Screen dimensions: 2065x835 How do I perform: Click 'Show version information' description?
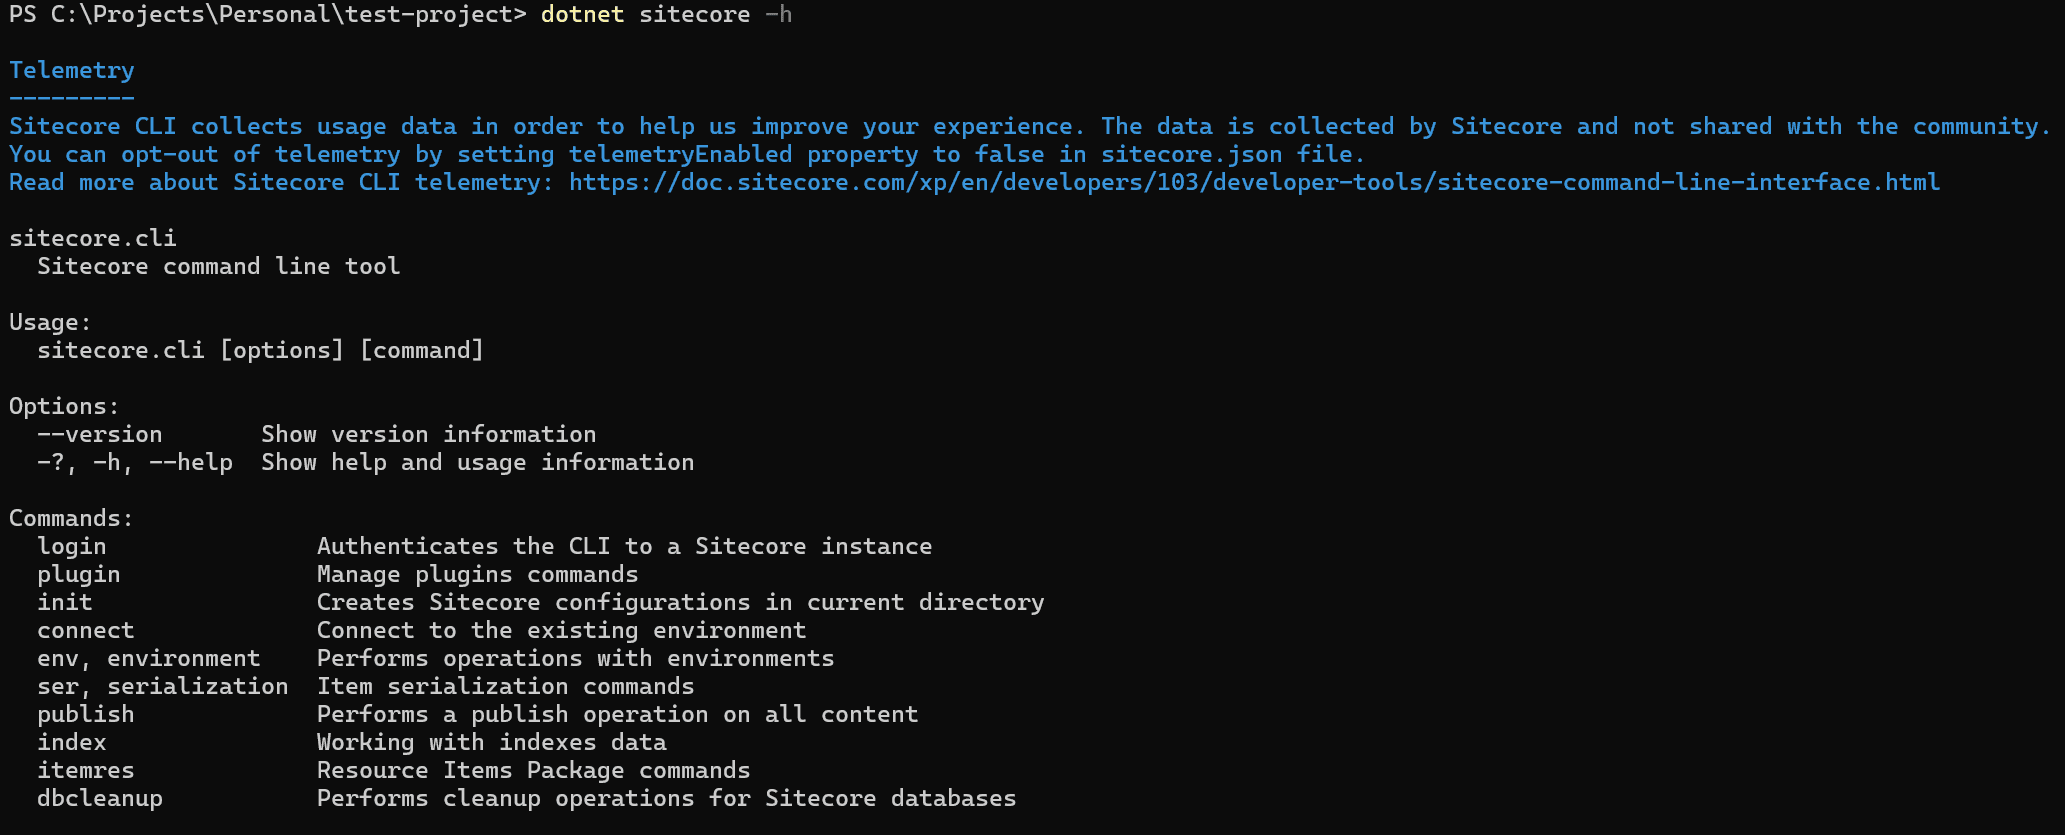(x=429, y=434)
